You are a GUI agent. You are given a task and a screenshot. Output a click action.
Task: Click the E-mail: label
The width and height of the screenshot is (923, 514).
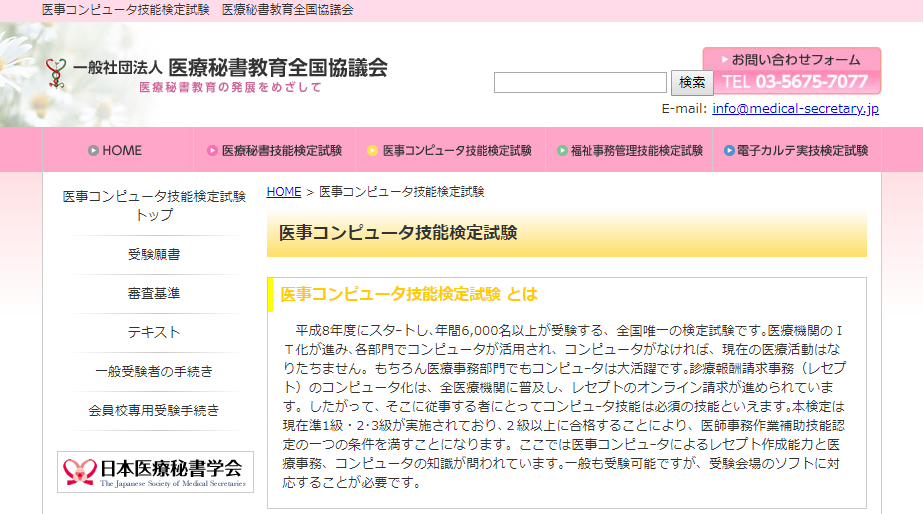click(x=684, y=108)
